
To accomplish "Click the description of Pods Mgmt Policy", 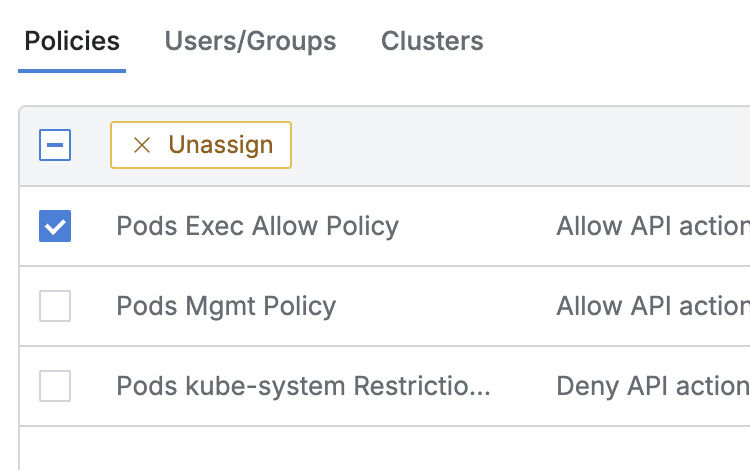I will [x=652, y=306].
